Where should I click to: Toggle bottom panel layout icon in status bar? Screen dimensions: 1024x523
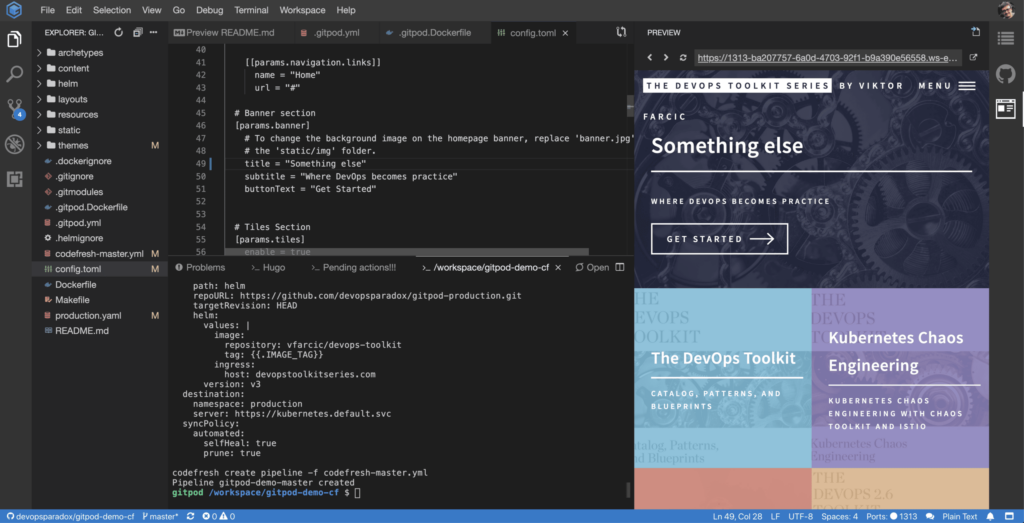(x=1010, y=516)
